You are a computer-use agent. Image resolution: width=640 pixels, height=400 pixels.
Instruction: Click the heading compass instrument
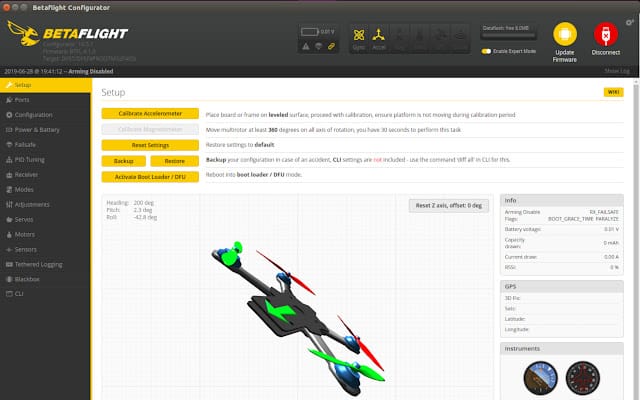[583, 378]
